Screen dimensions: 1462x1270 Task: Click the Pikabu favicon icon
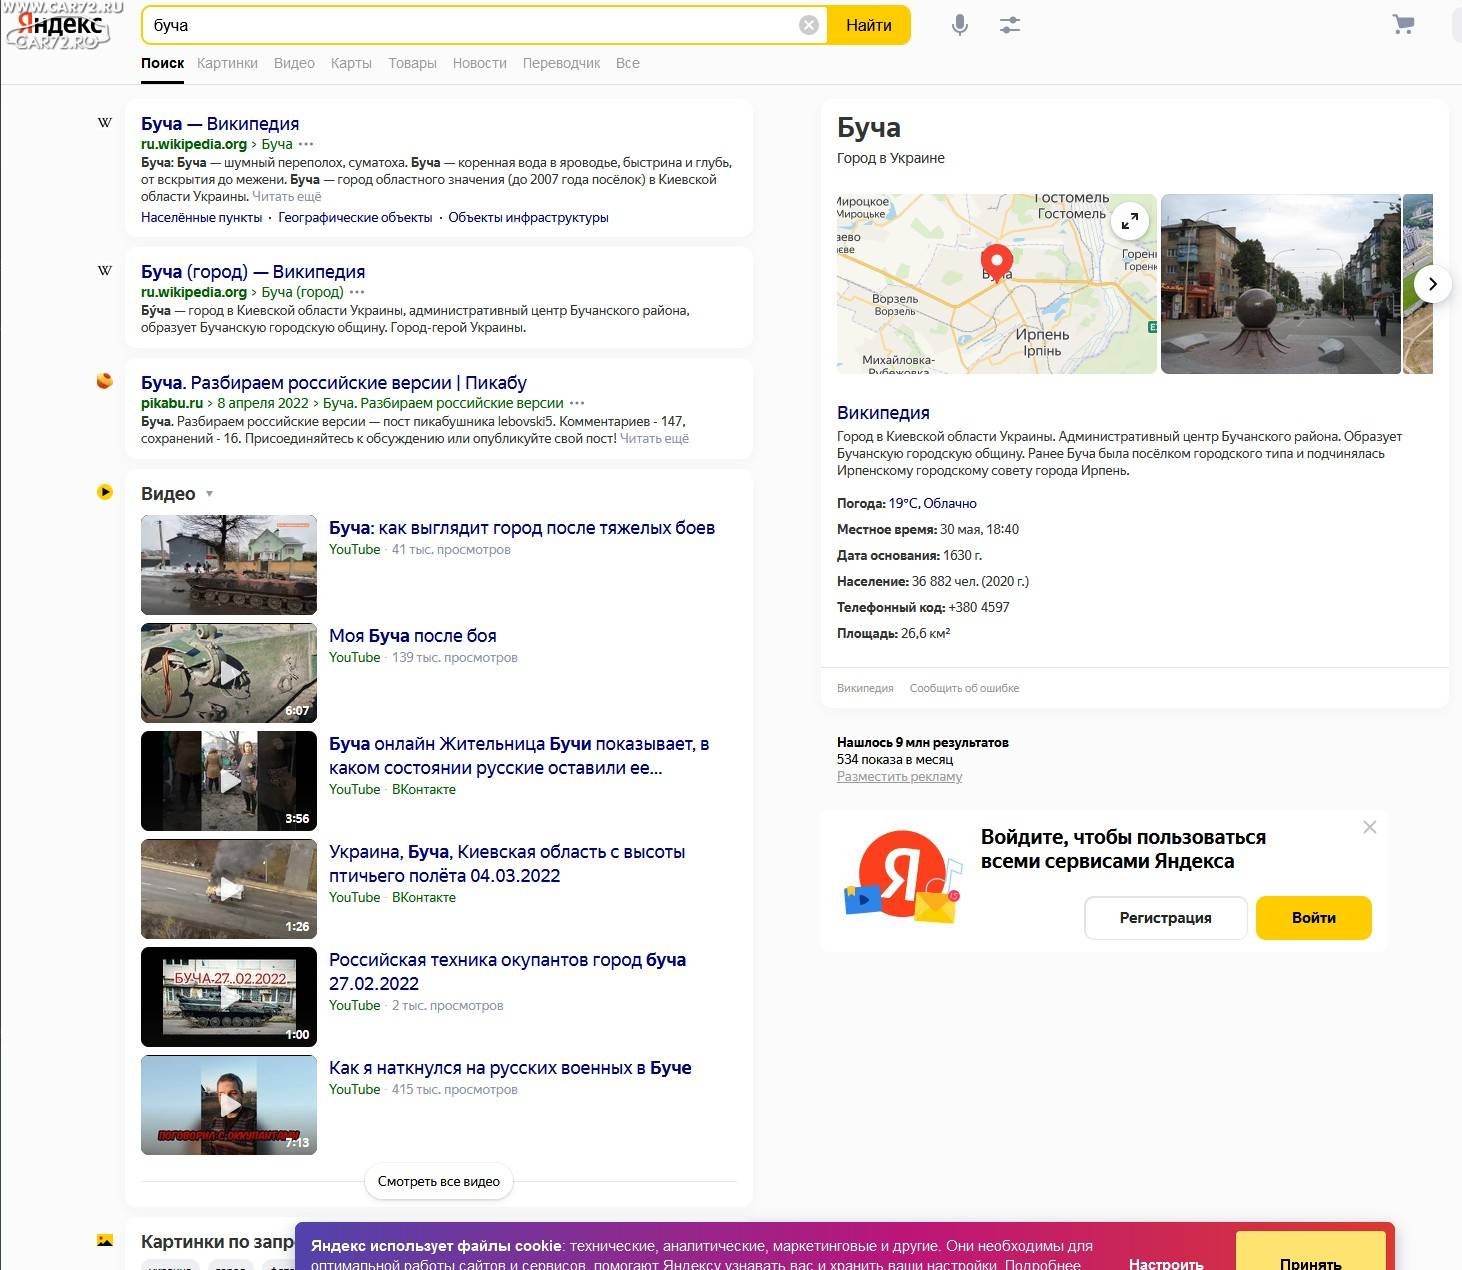click(x=104, y=381)
